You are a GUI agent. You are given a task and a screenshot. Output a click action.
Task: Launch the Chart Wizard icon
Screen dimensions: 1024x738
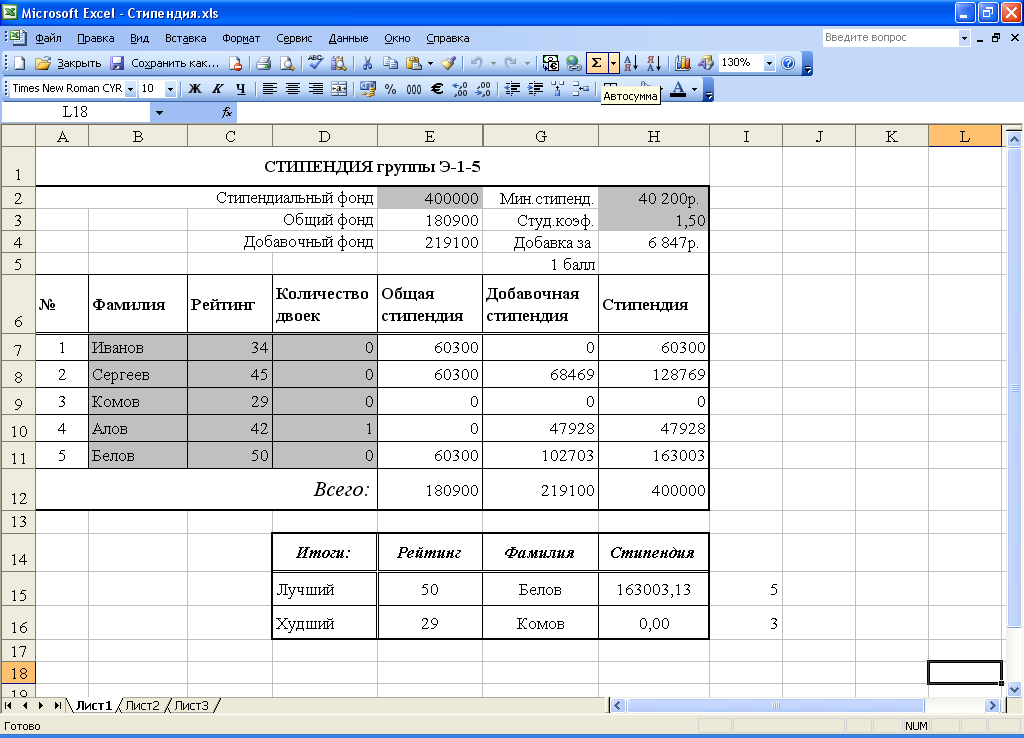(683, 63)
